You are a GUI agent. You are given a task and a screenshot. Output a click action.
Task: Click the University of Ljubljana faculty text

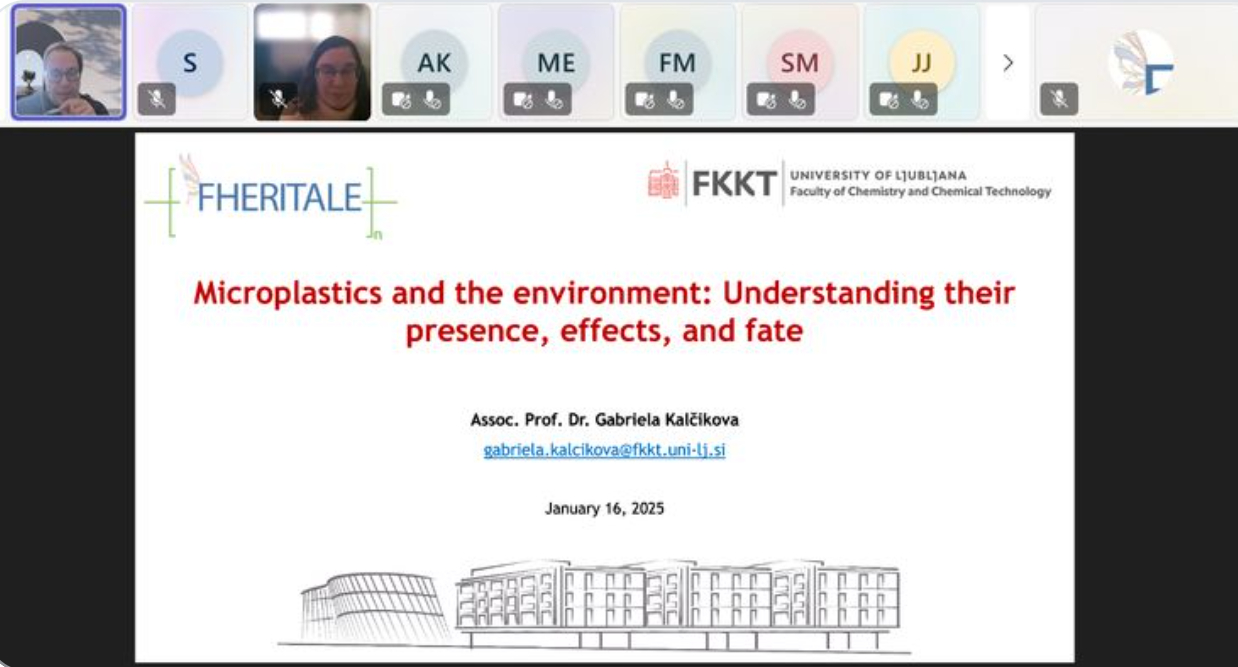pyautogui.click(x=919, y=183)
